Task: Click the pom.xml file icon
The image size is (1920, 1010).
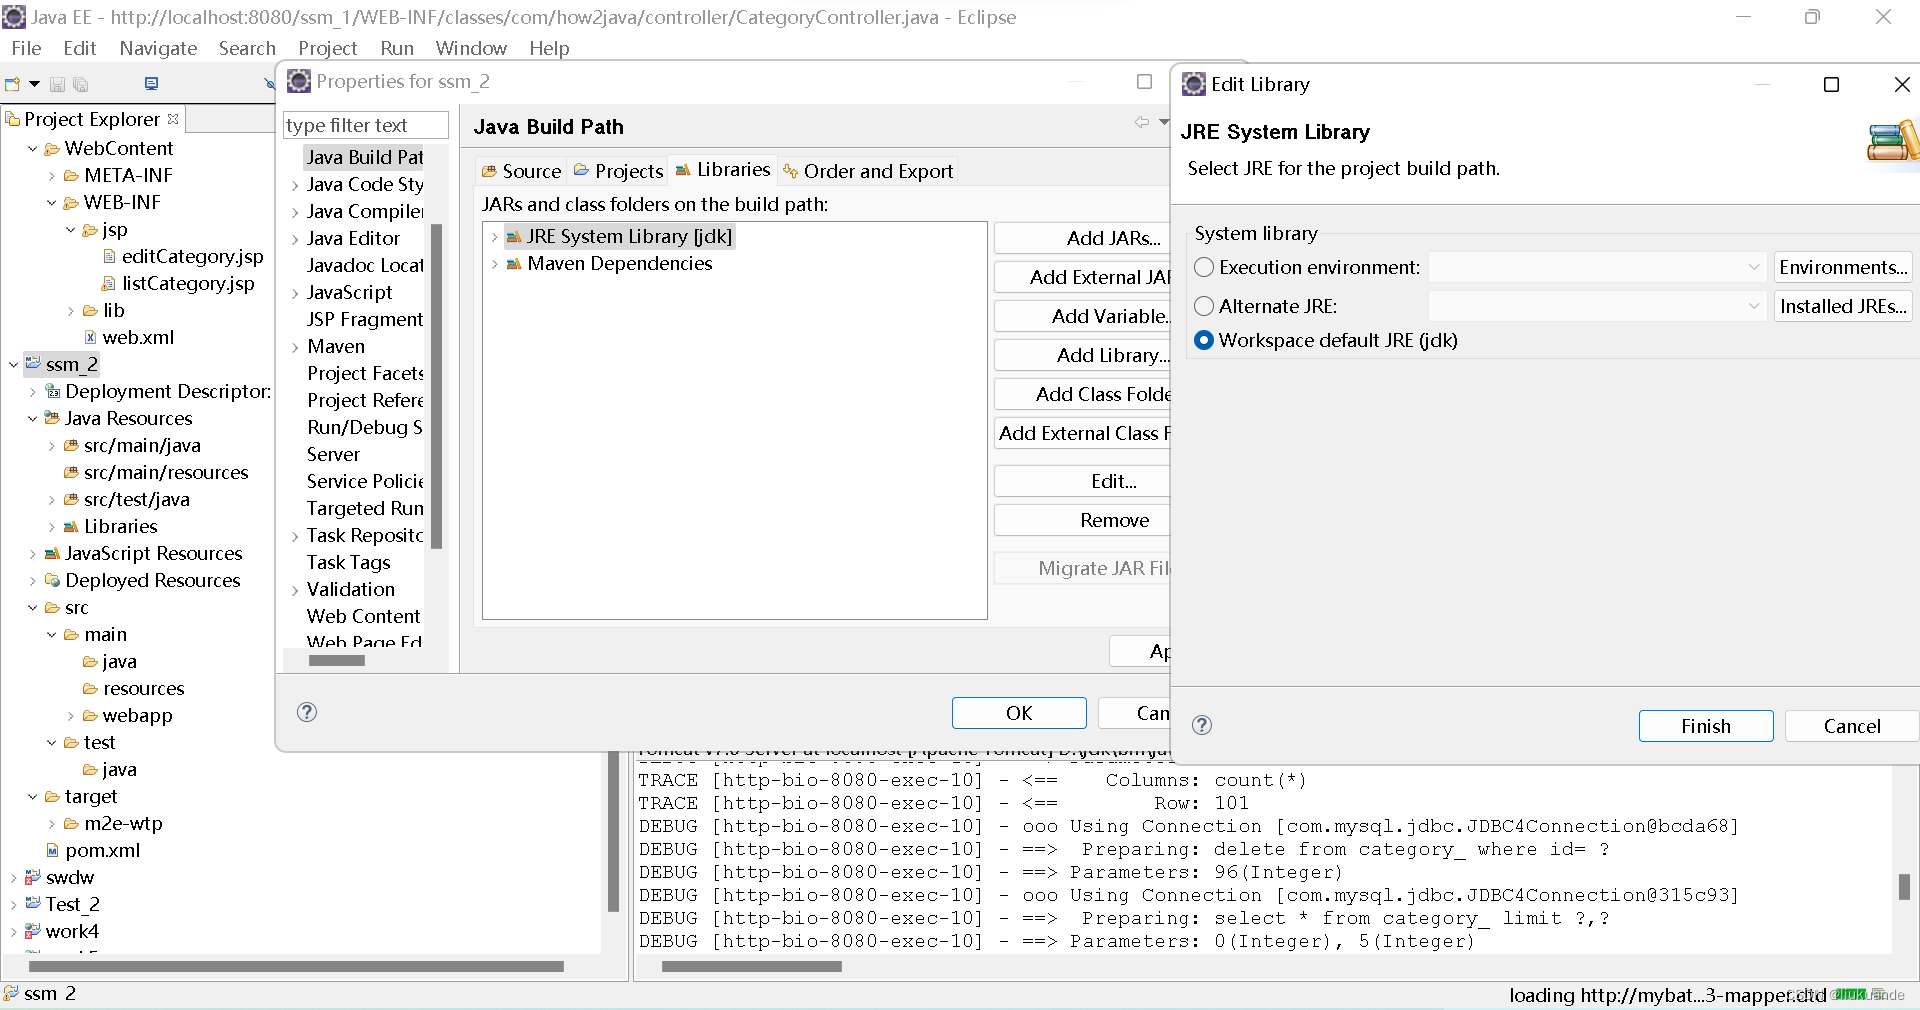Action: [x=52, y=851]
